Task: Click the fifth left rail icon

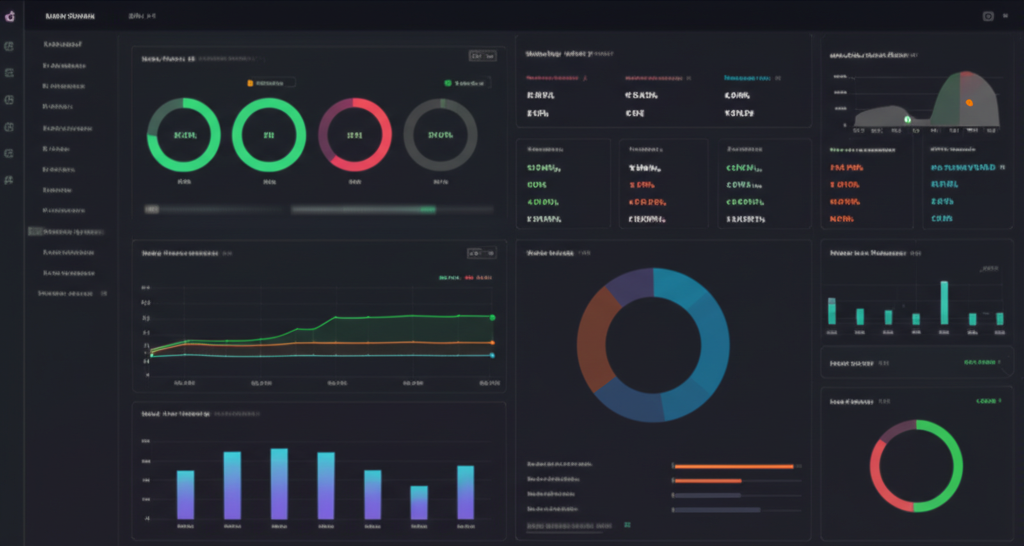Action: click(10, 153)
